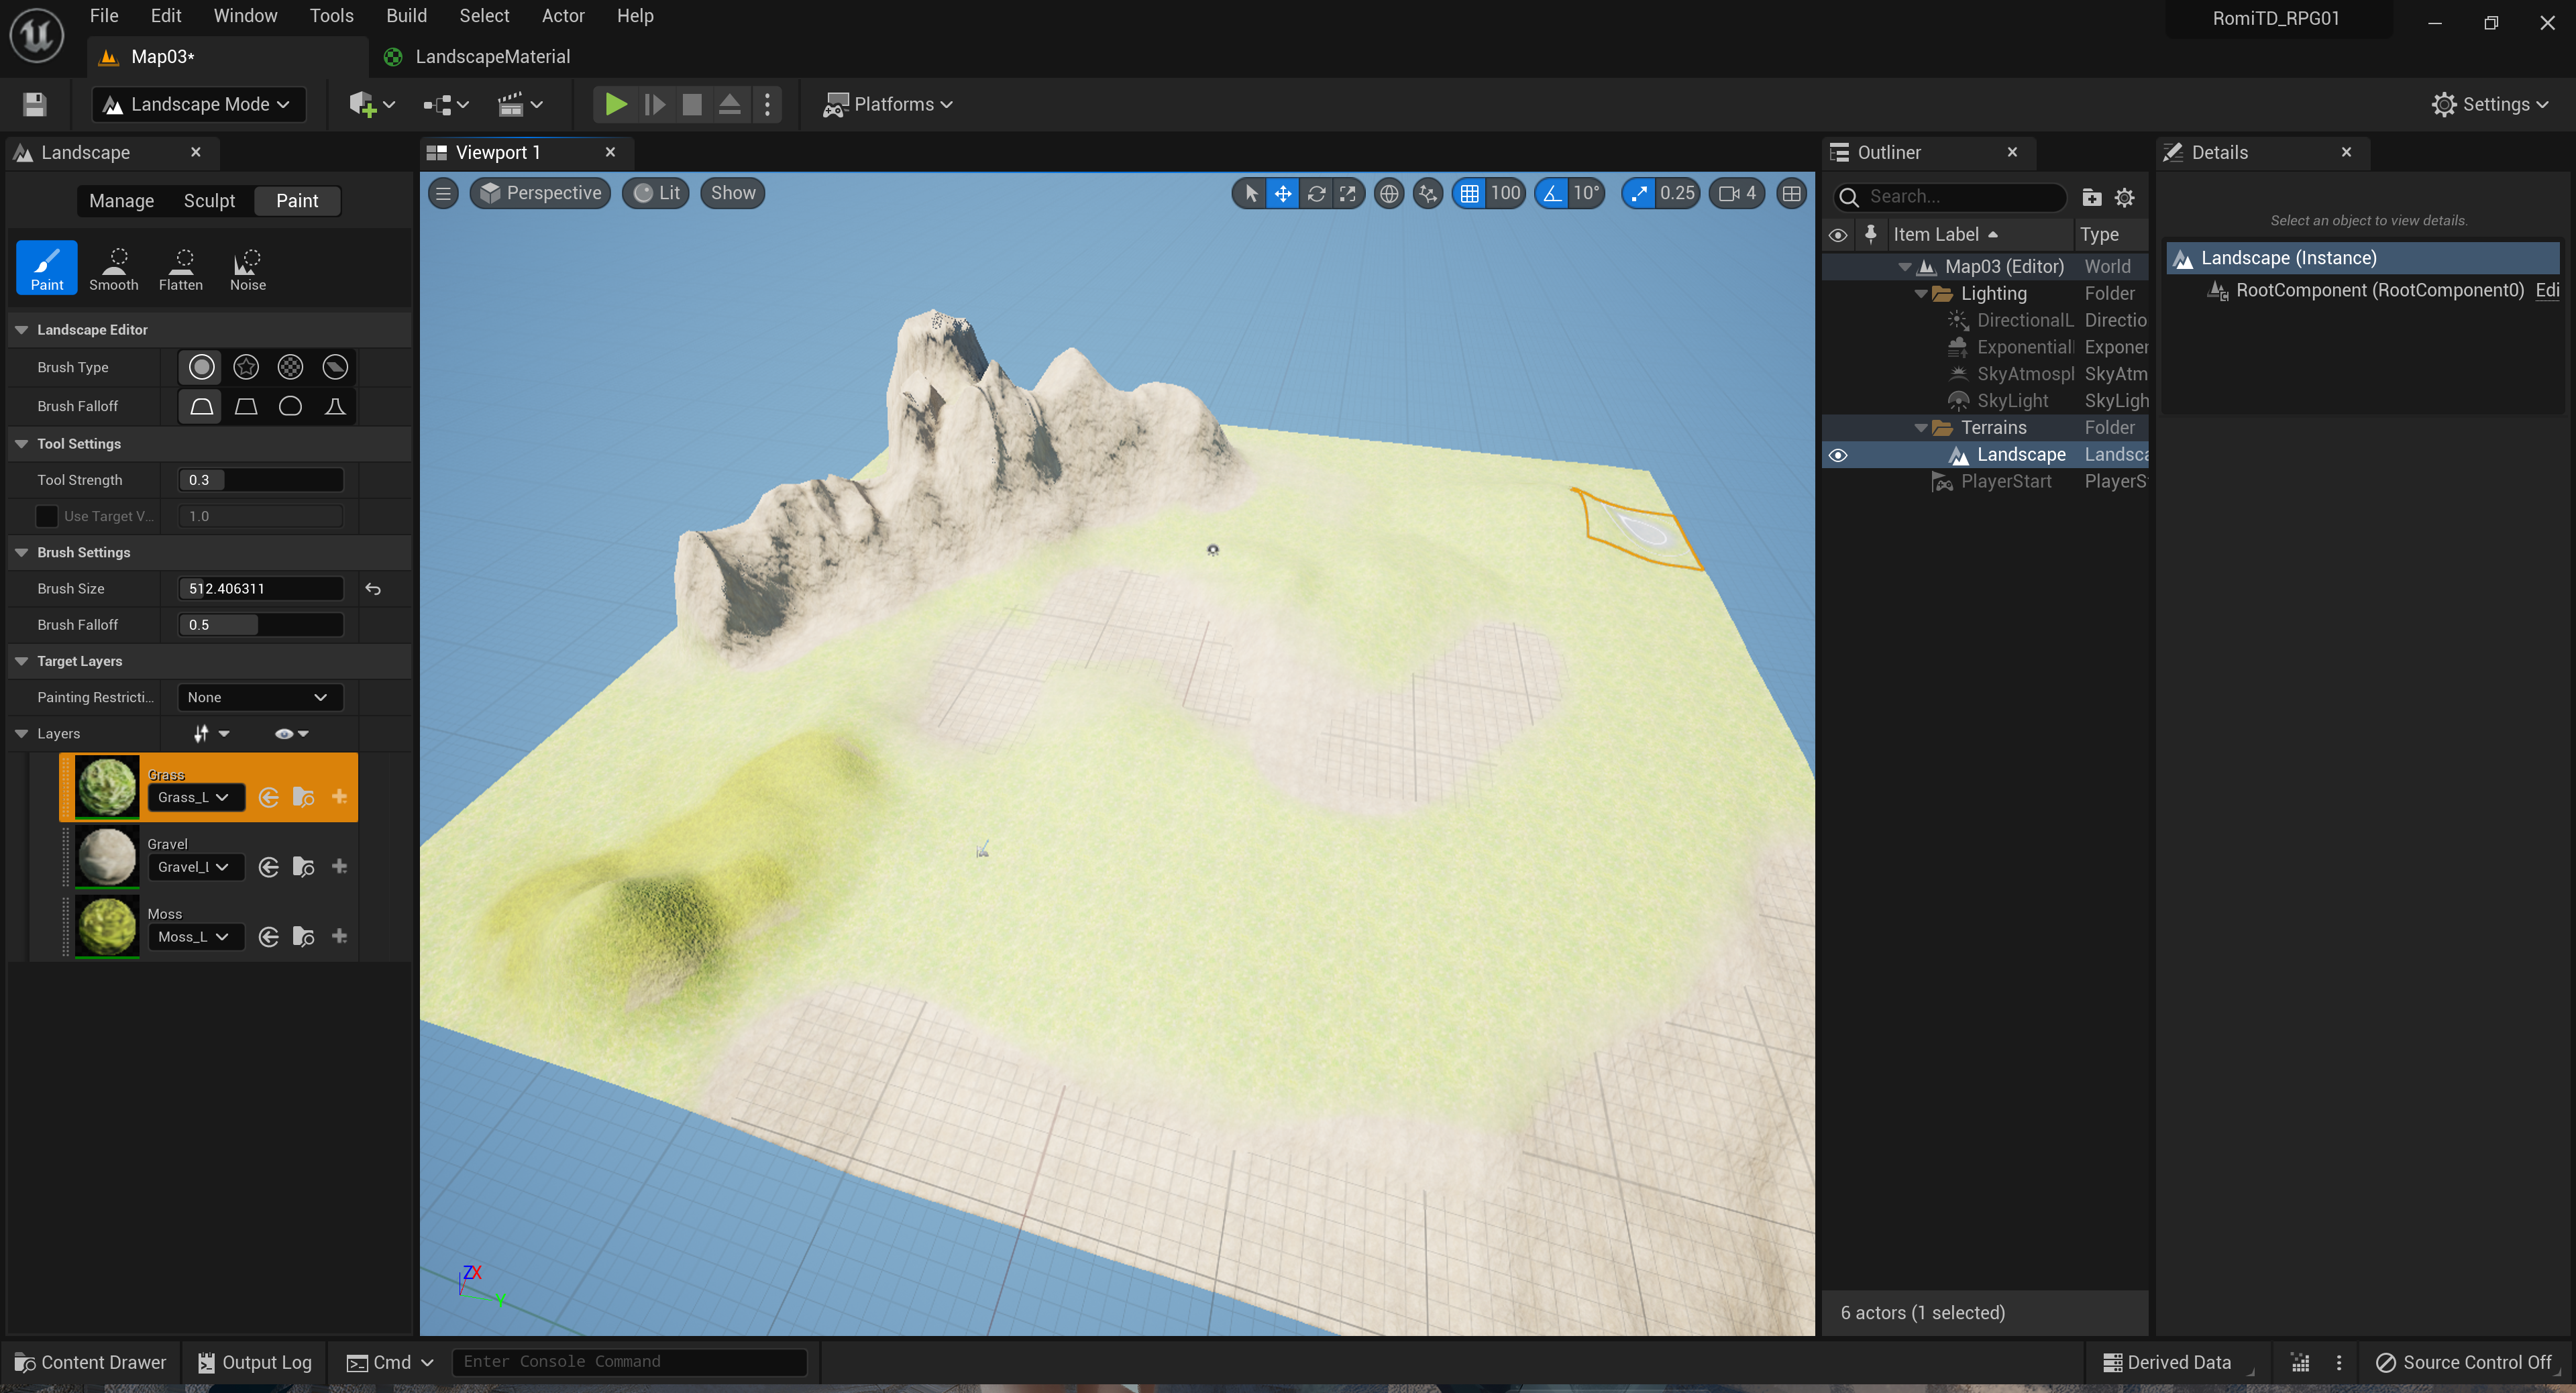This screenshot has width=2576, height=1393.
Task: Select the Smooth landscape tool
Action: tap(114, 268)
